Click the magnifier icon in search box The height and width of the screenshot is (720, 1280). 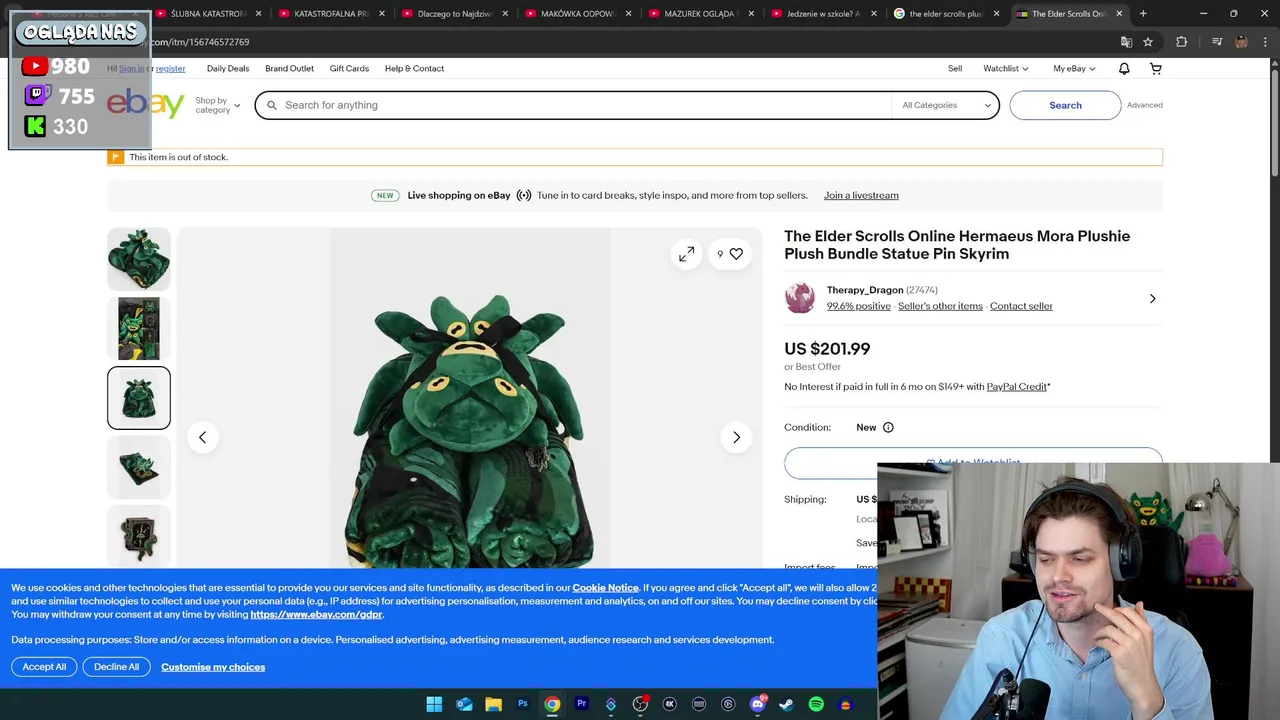click(x=272, y=105)
